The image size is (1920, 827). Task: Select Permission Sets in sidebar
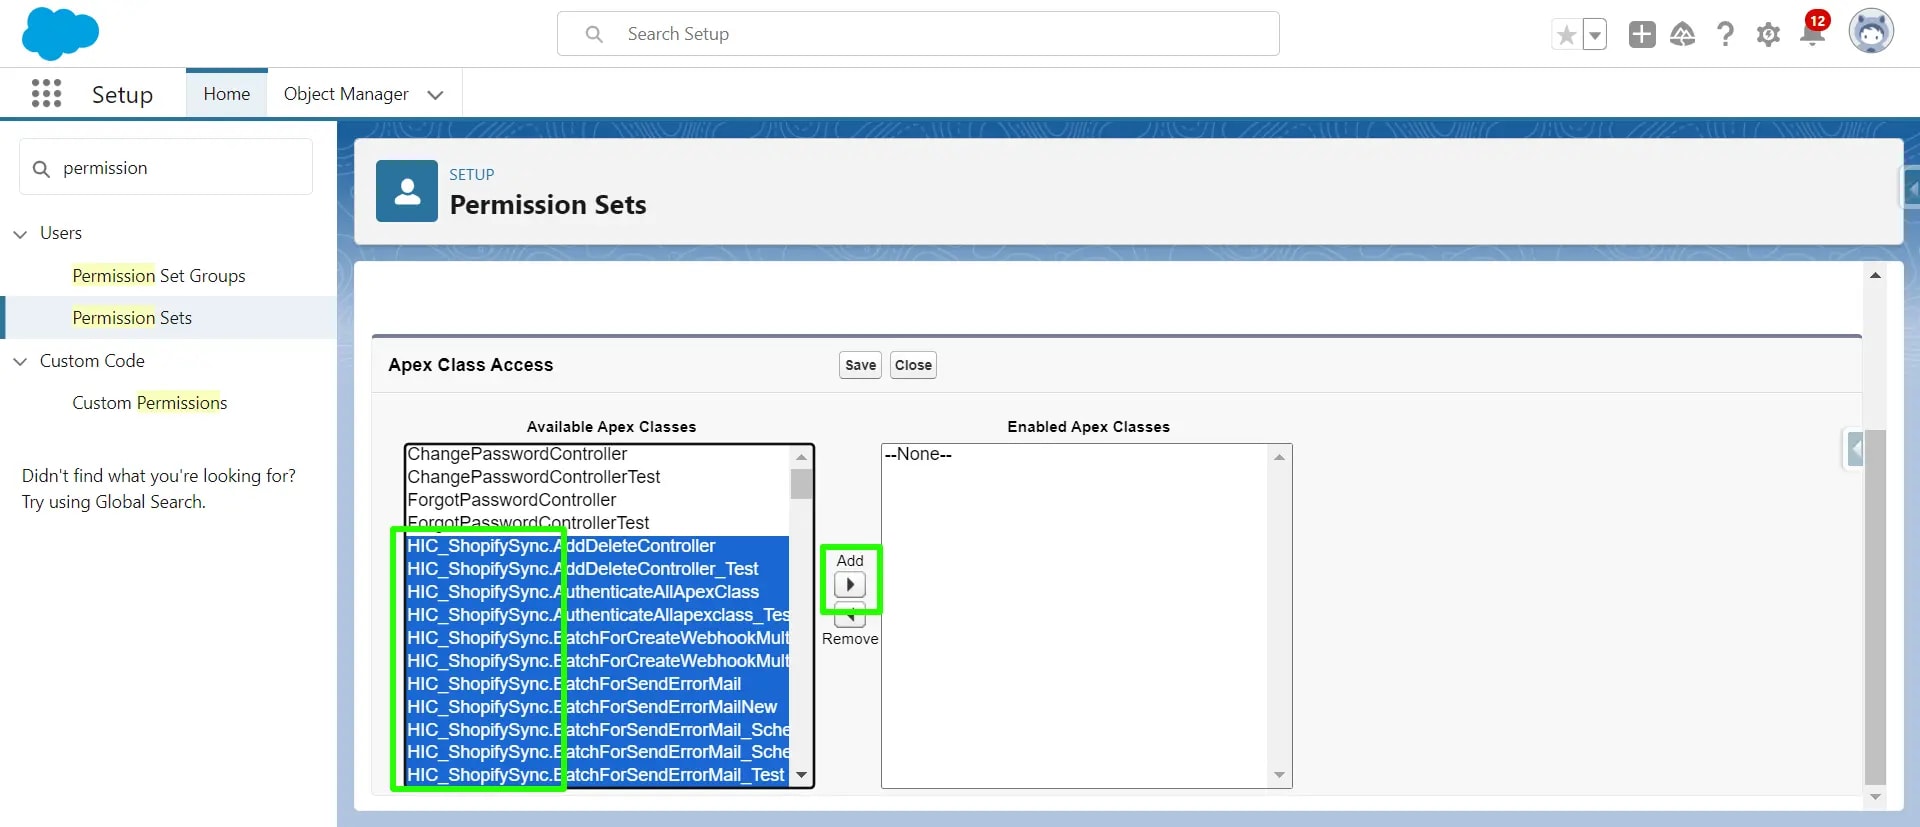(x=132, y=318)
